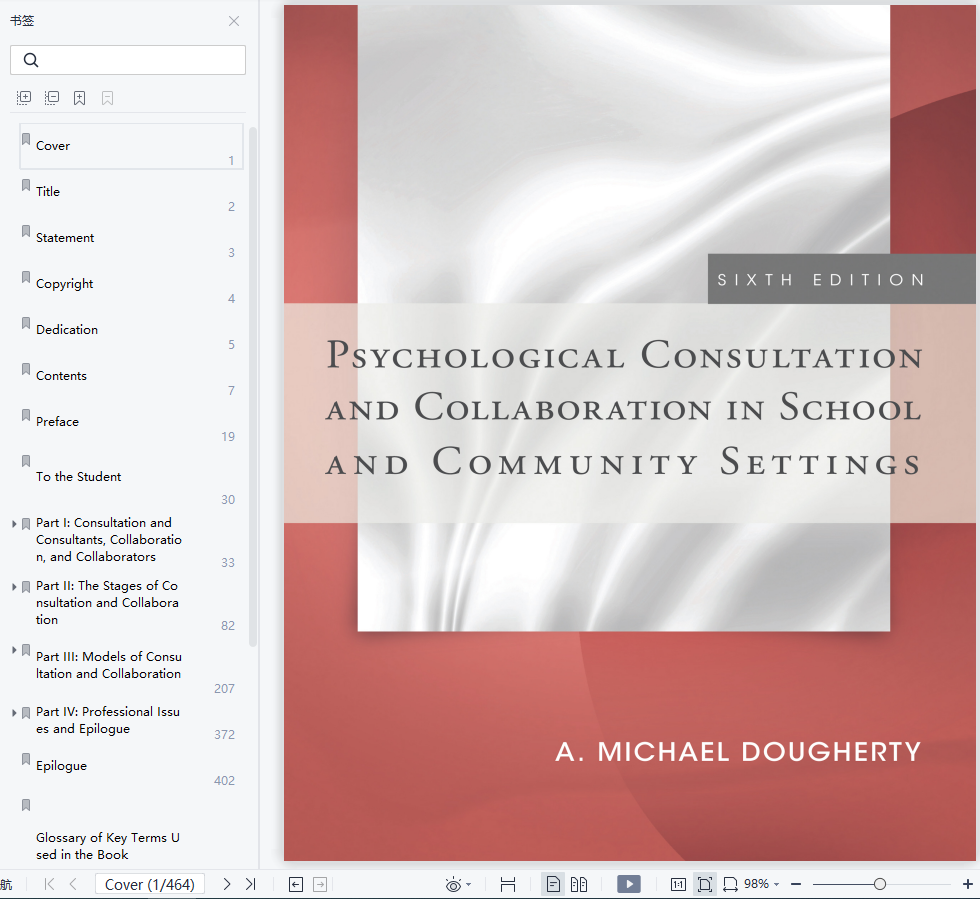Viewport: 980px width, 899px height.
Task: Expand Part IV: Professional Issues and Epilogue
Action: click(14, 713)
